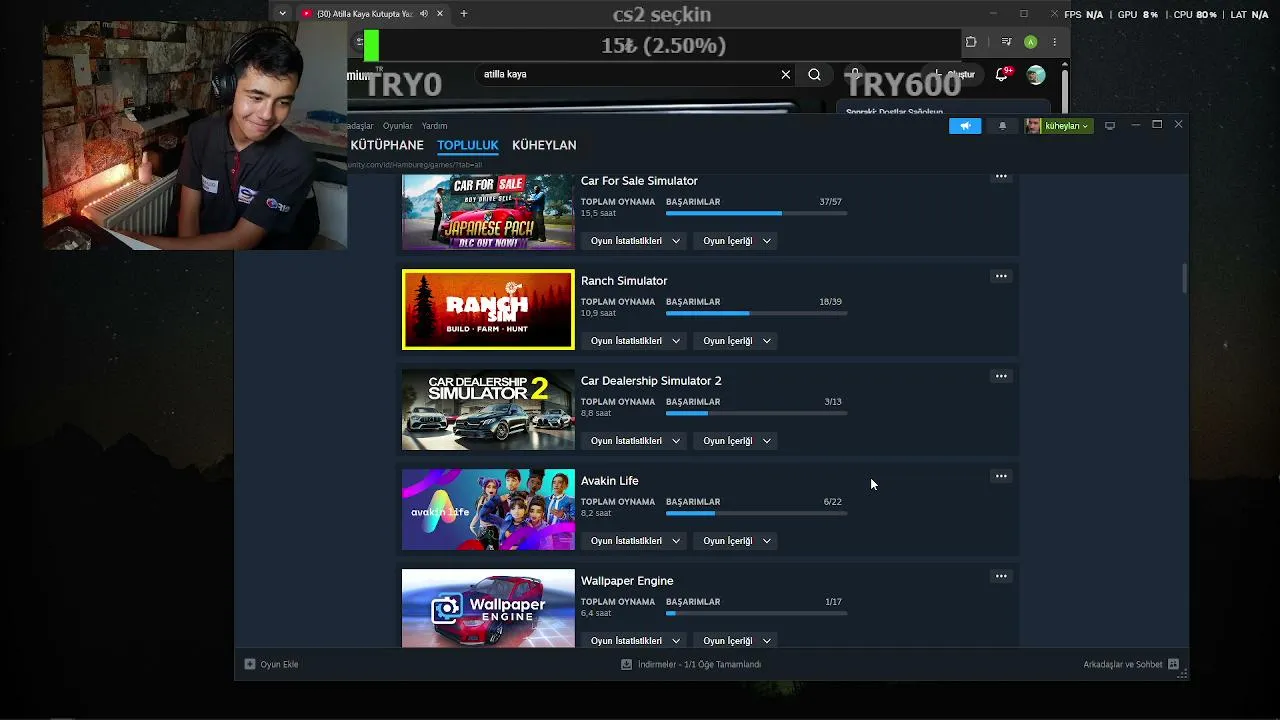Click the Wallpaper Engine title
This screenshot has width=1280, height=720.
627,581
